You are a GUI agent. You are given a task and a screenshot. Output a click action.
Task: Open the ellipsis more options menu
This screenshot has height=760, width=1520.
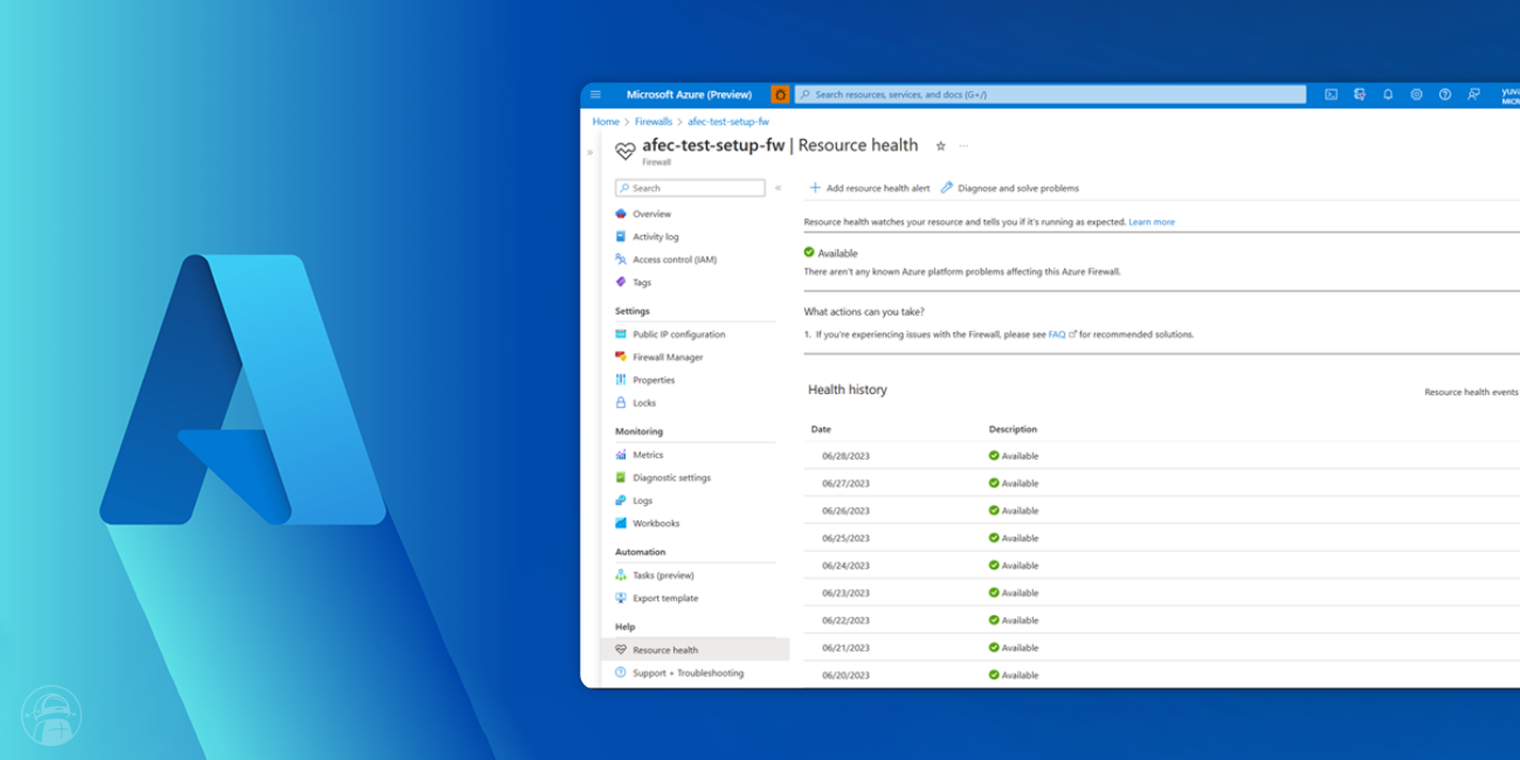coord(963,146)
